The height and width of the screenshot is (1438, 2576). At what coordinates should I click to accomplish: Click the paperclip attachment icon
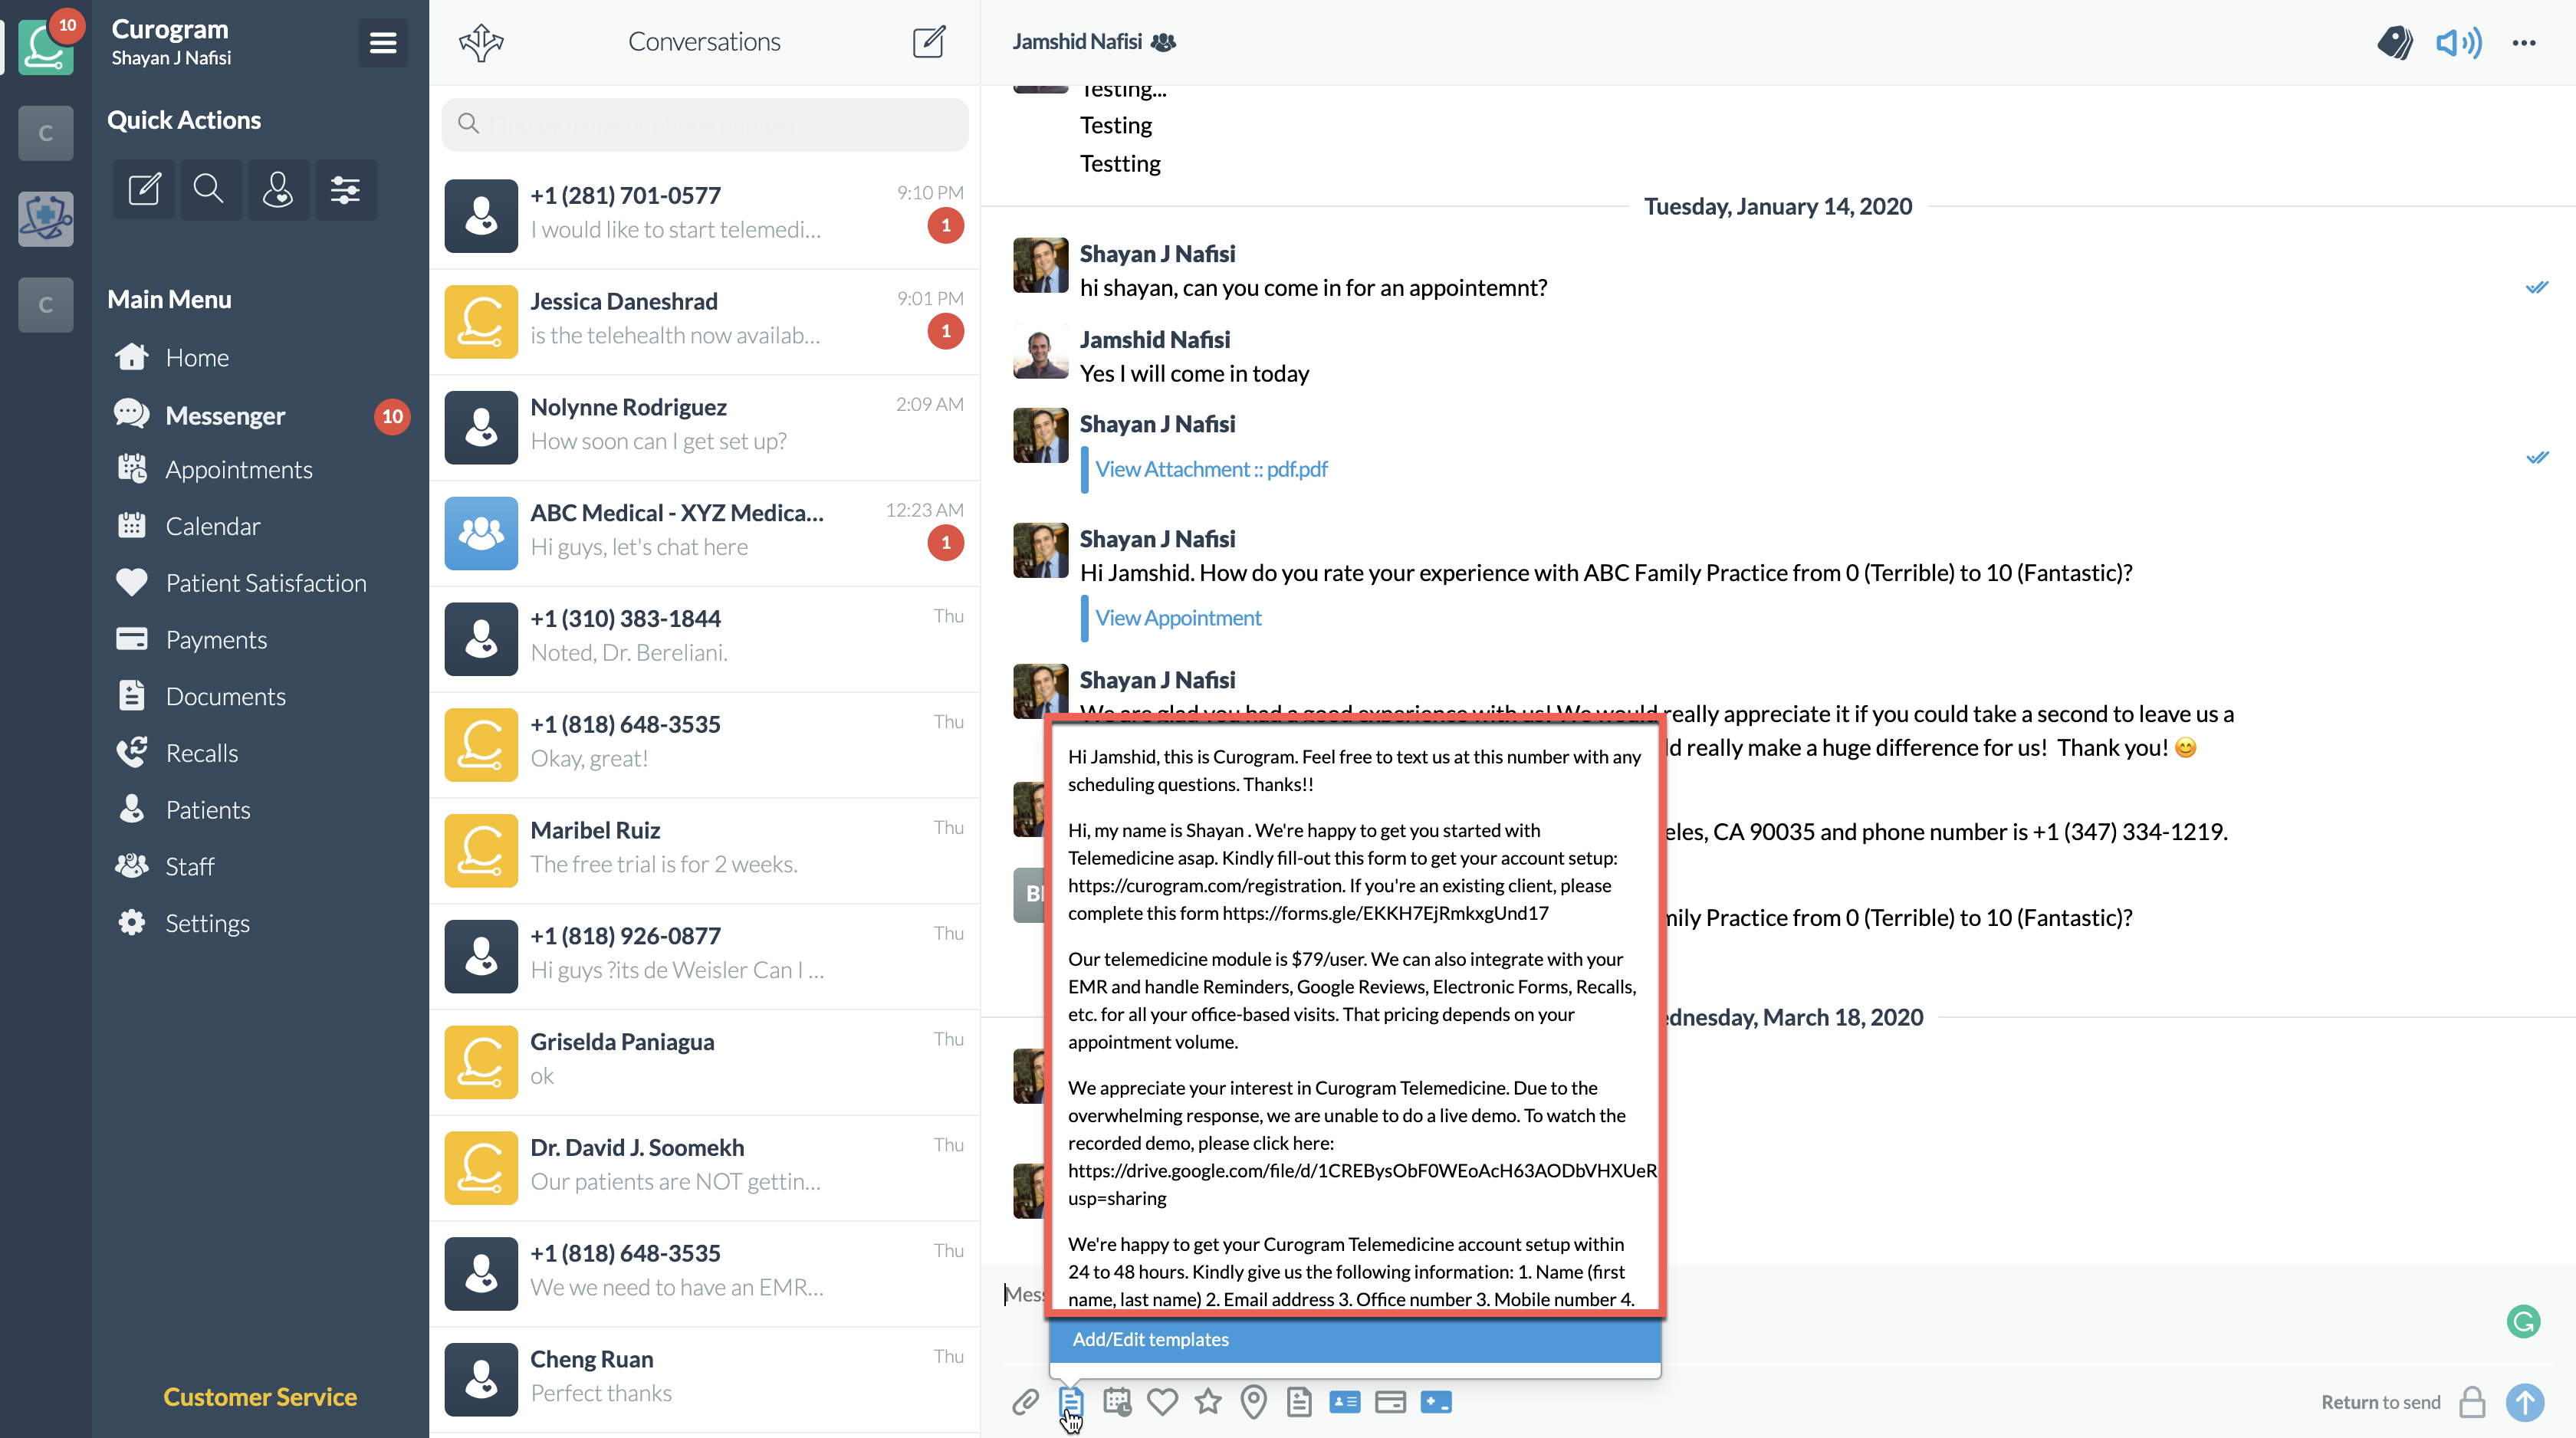pyautogui.click(x=1025, y=1402)
